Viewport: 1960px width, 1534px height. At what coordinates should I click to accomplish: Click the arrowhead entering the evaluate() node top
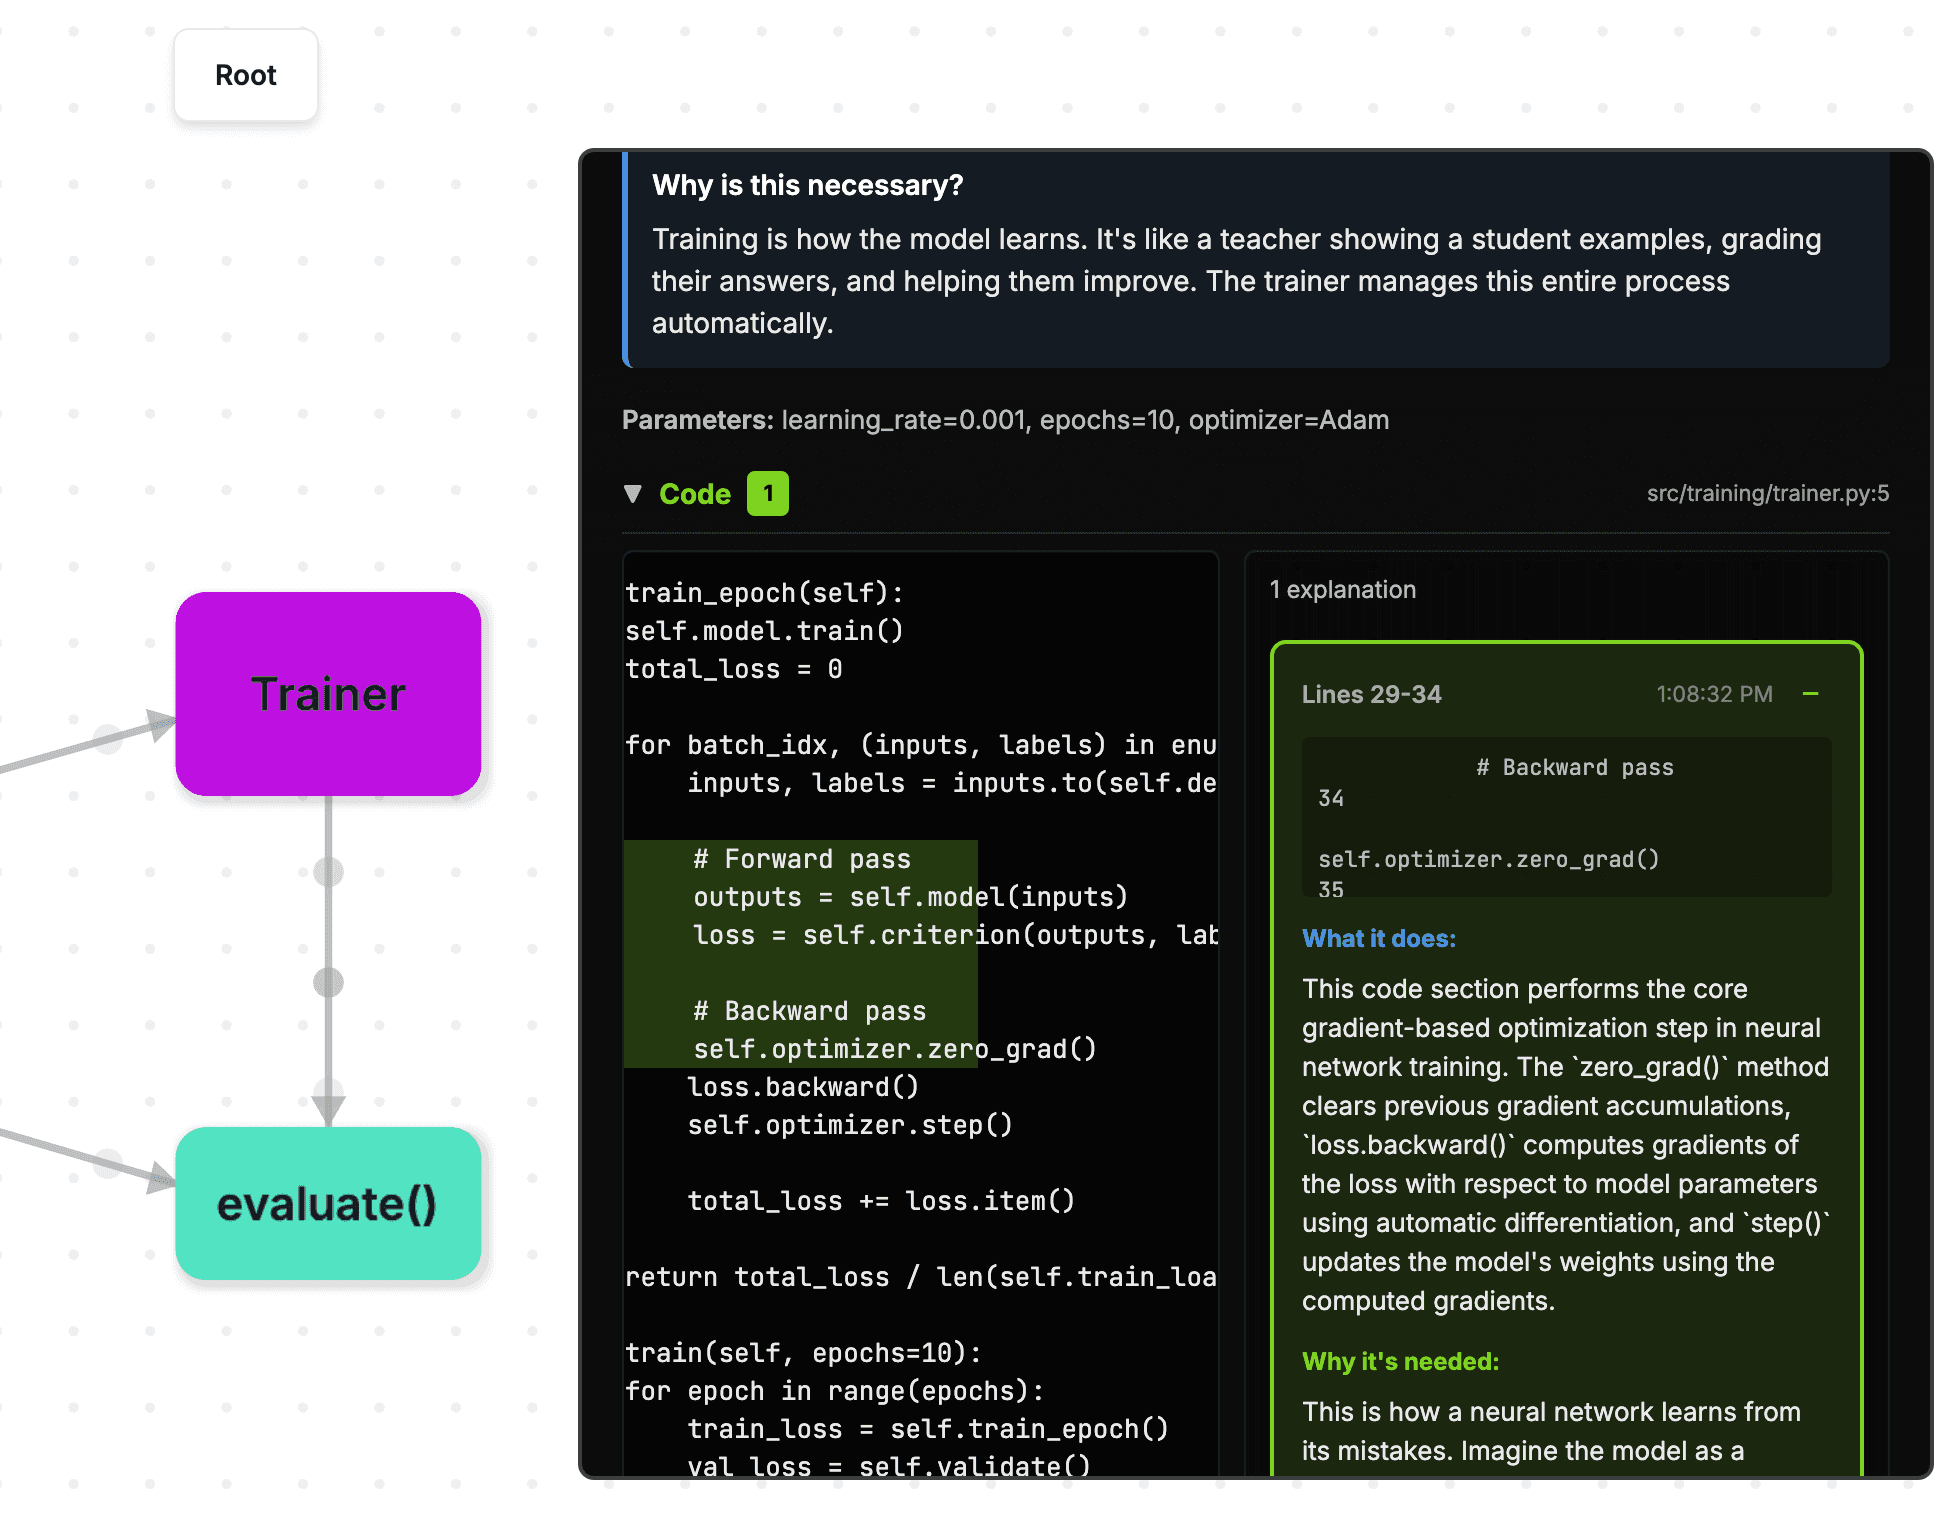pos(328,1106)
